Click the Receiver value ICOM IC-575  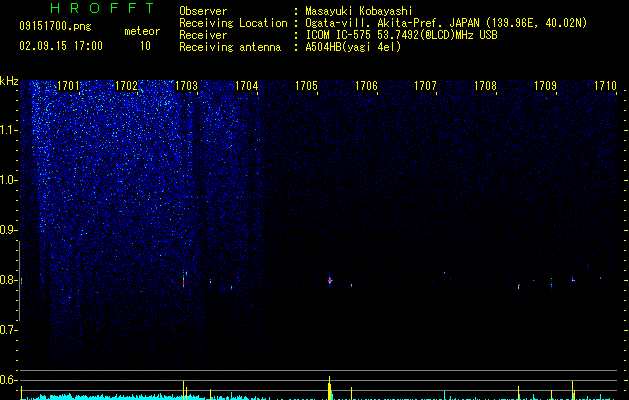340,35
